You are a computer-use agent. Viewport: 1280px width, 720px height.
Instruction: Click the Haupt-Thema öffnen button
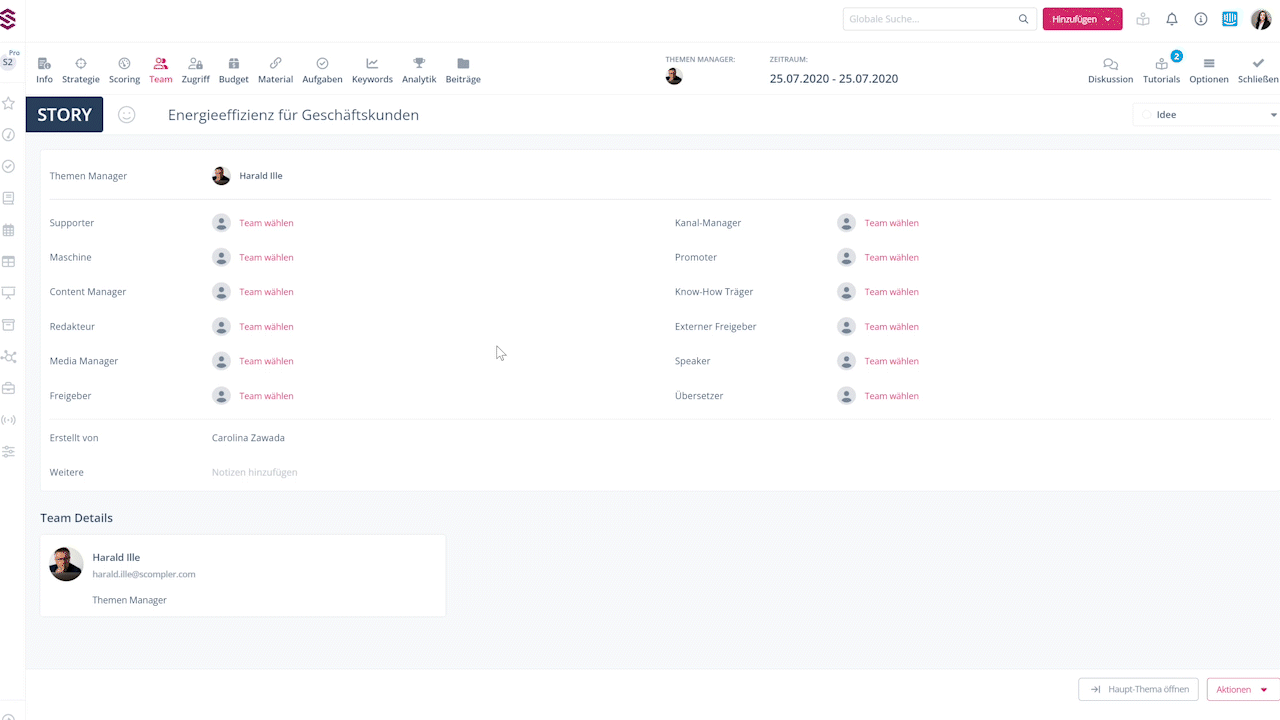click(1138, 689)
